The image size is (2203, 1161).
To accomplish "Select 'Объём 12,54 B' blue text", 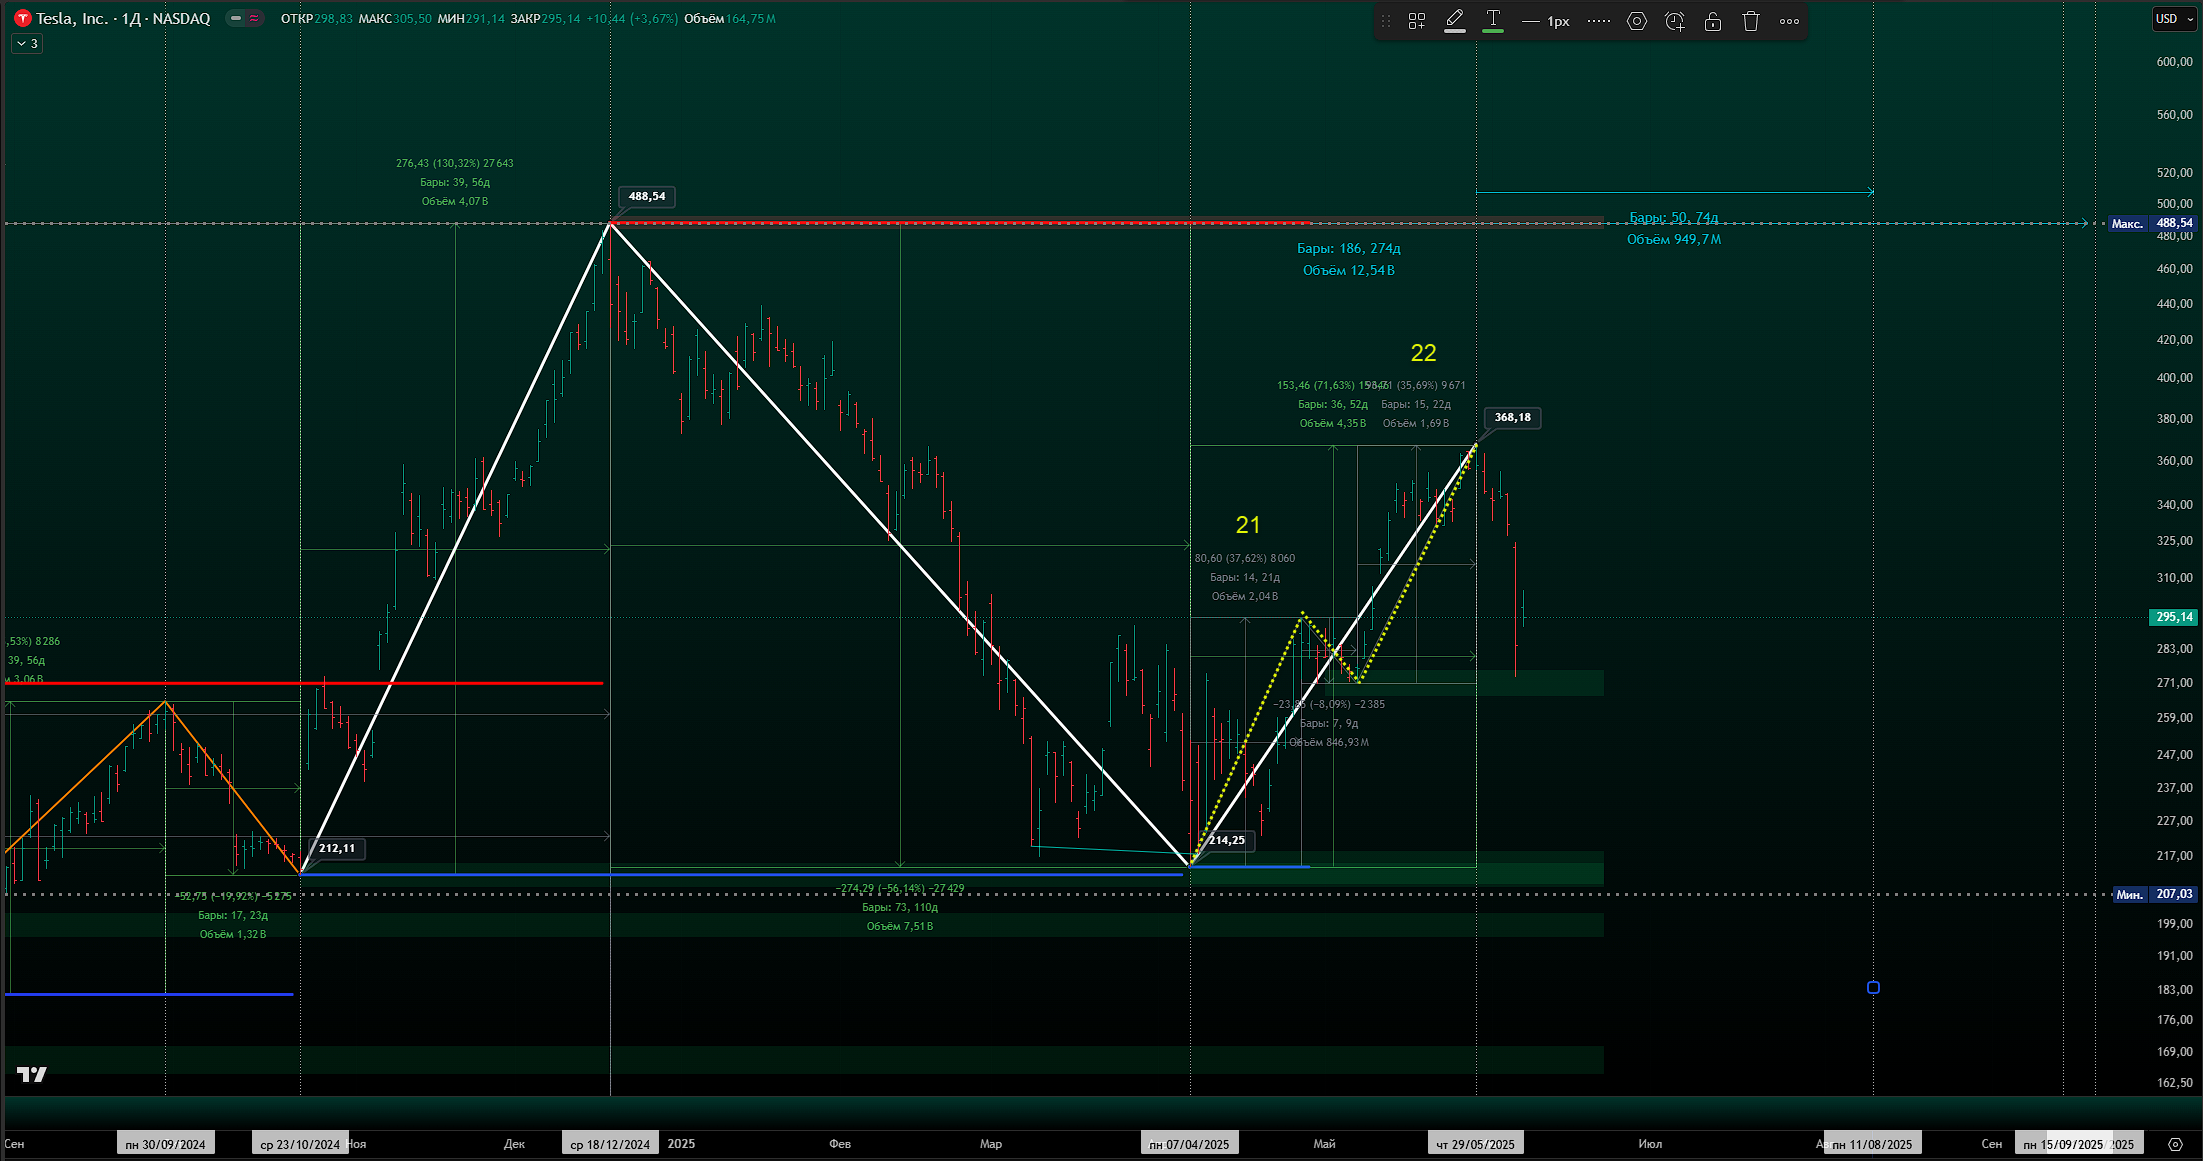I will [x=1348, y=270].
